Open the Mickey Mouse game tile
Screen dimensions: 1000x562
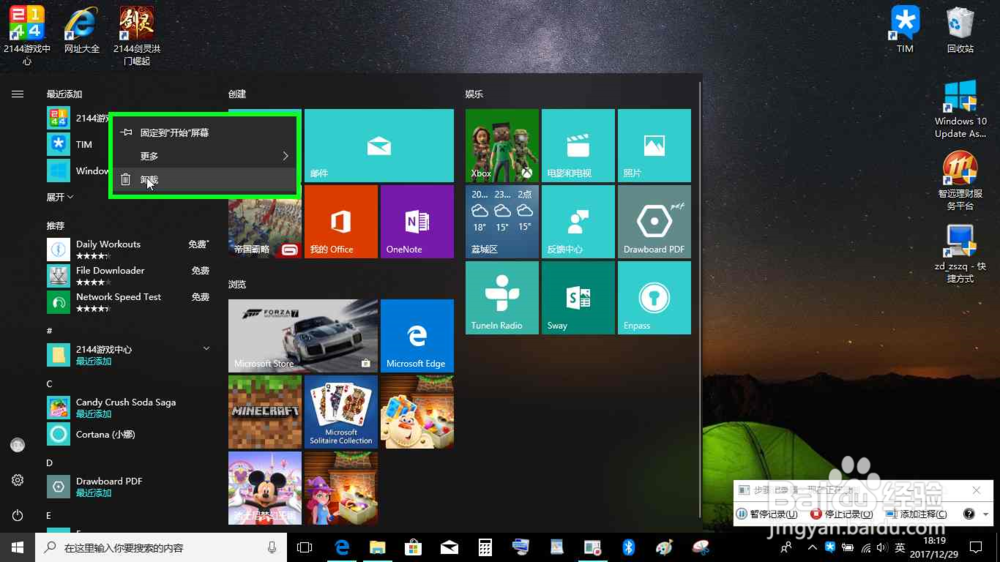coord(265,488)
